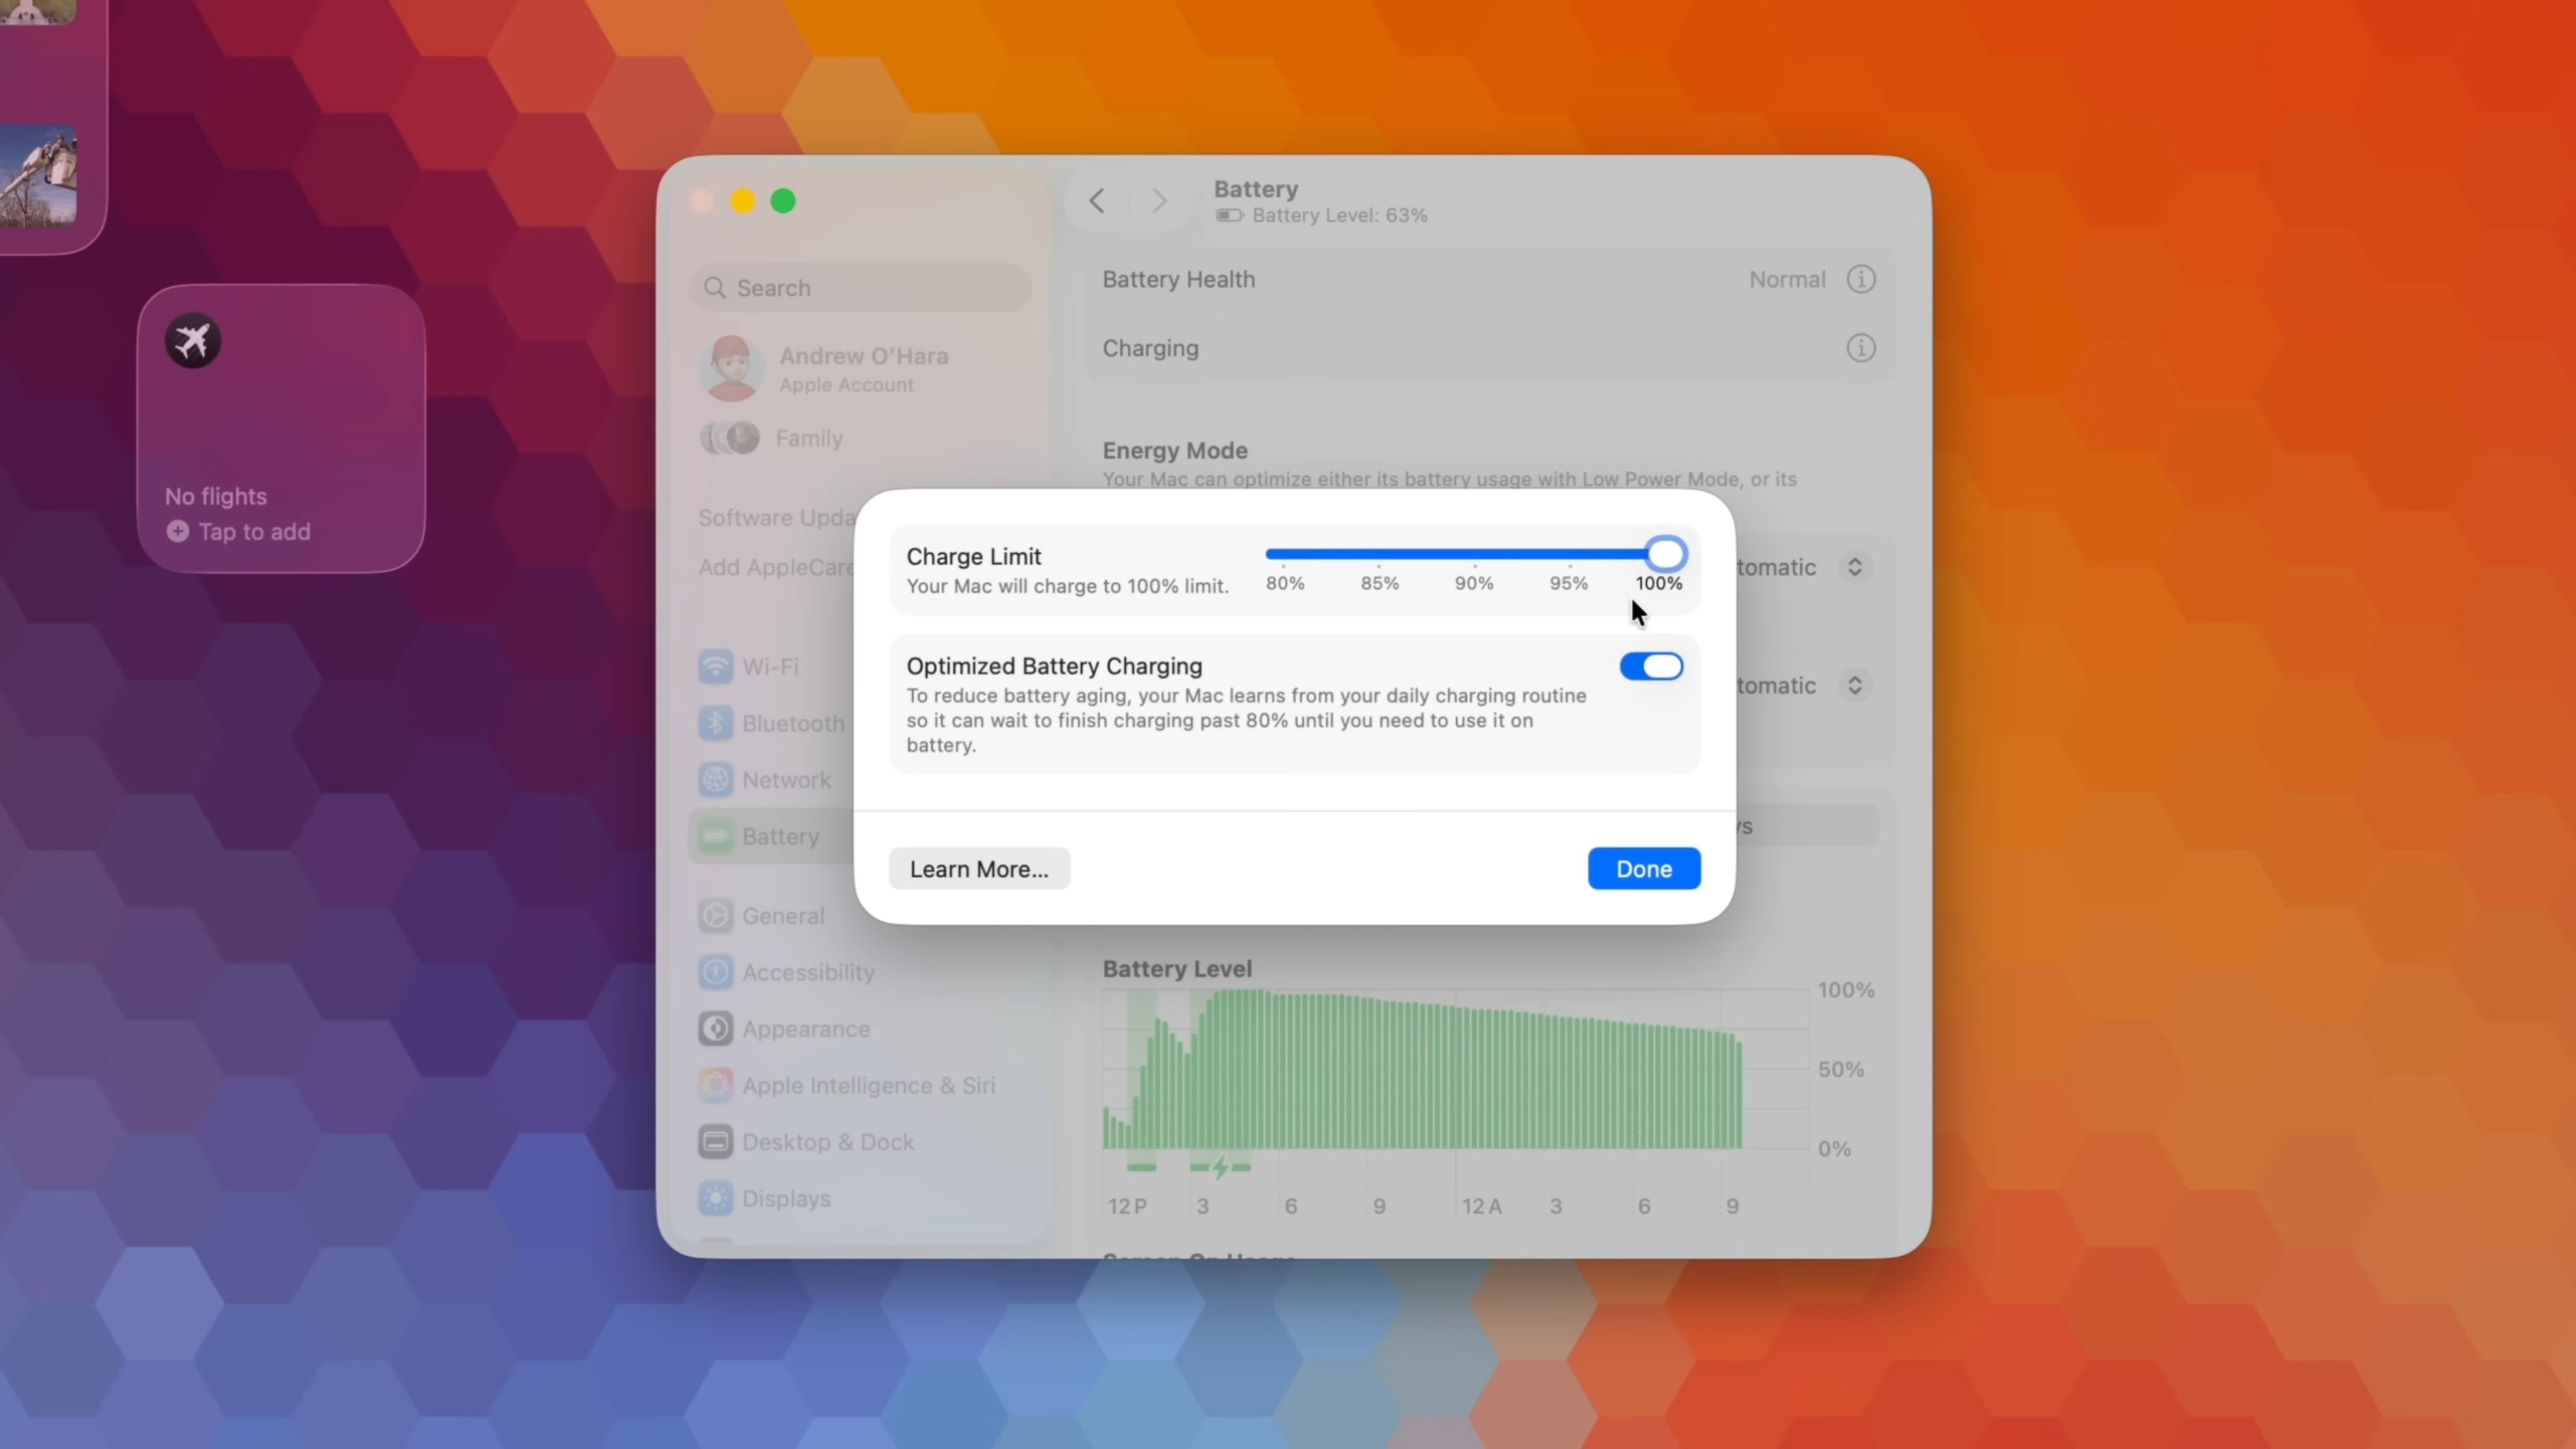Click the Family avatars icon
Screen dimensions: 2576x1449
point(730,438)
